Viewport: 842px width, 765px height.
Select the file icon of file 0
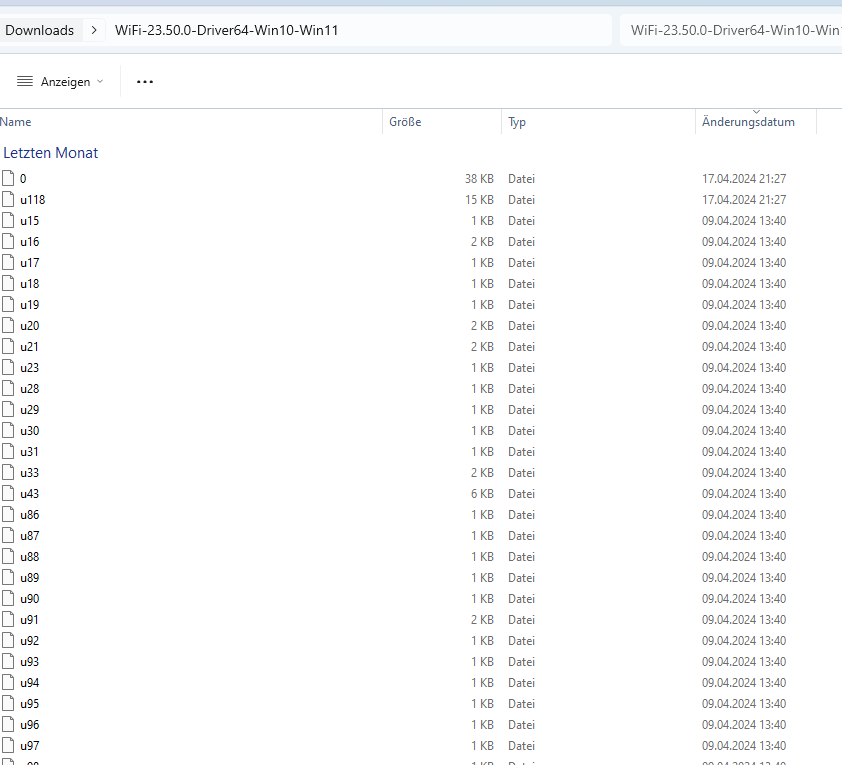point(8,178)
